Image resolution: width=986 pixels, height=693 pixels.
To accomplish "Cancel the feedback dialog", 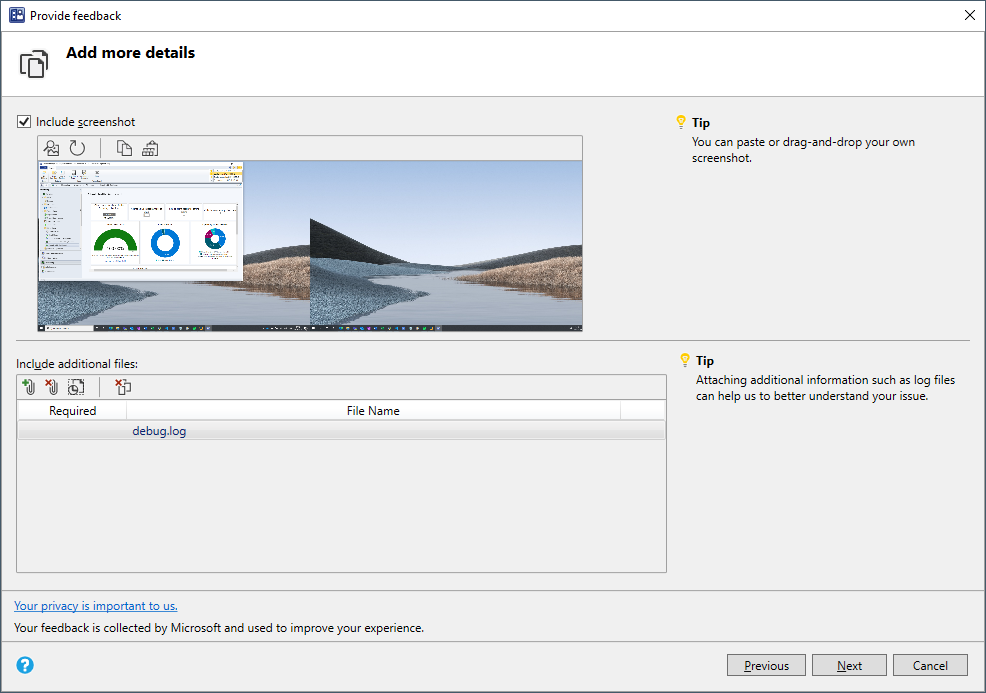I will tap(930, 665).
